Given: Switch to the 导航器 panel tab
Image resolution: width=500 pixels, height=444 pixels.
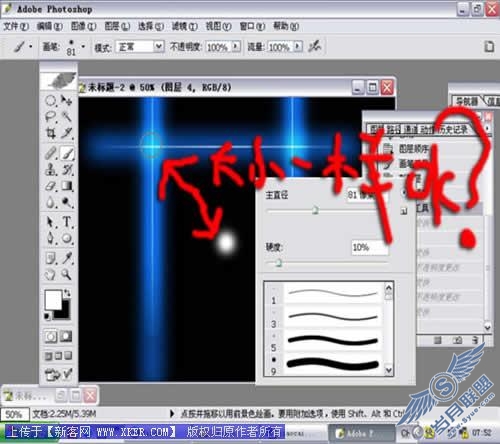Looking at the screenshot, I should (x=467, y=101).
